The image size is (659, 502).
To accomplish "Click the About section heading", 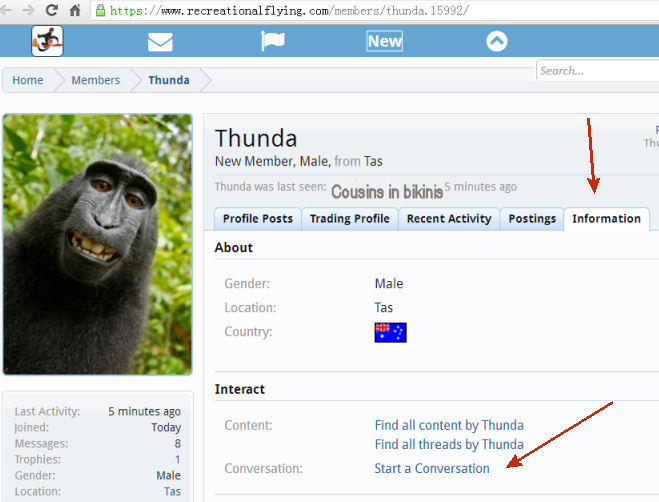I will coord(234,248).
